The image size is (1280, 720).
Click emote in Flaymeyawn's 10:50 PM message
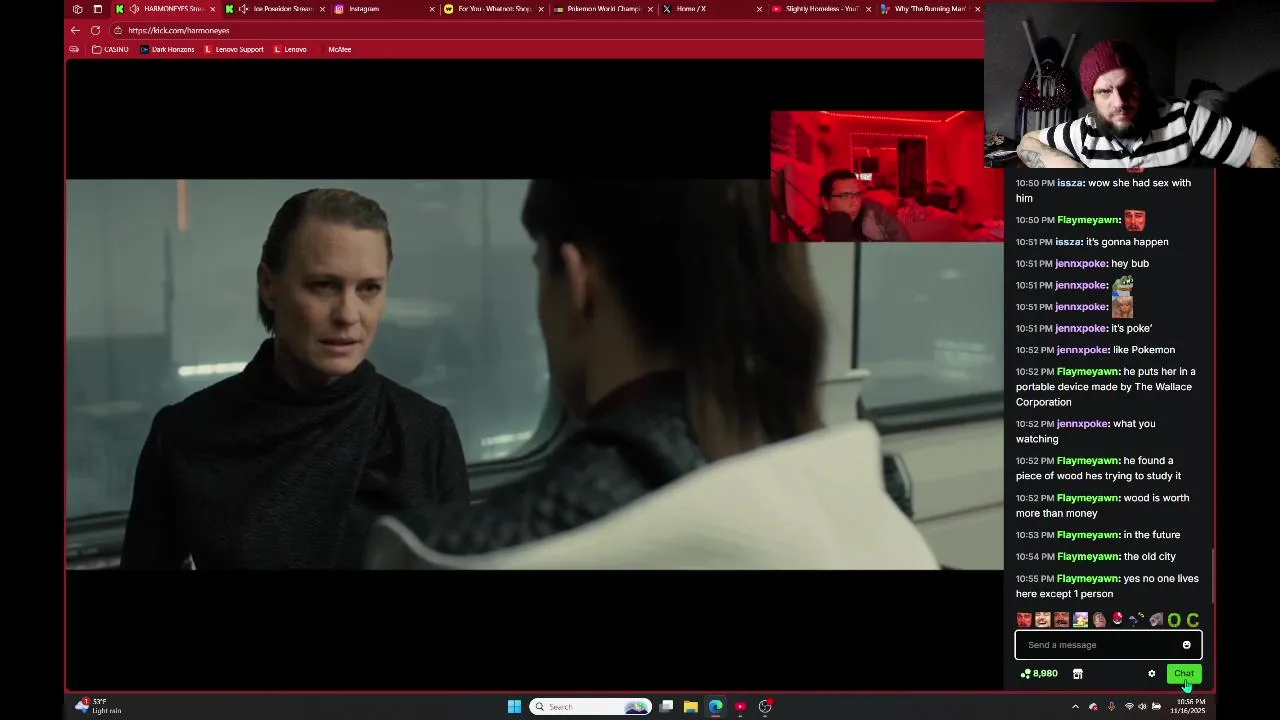[x=1134, y=220]
